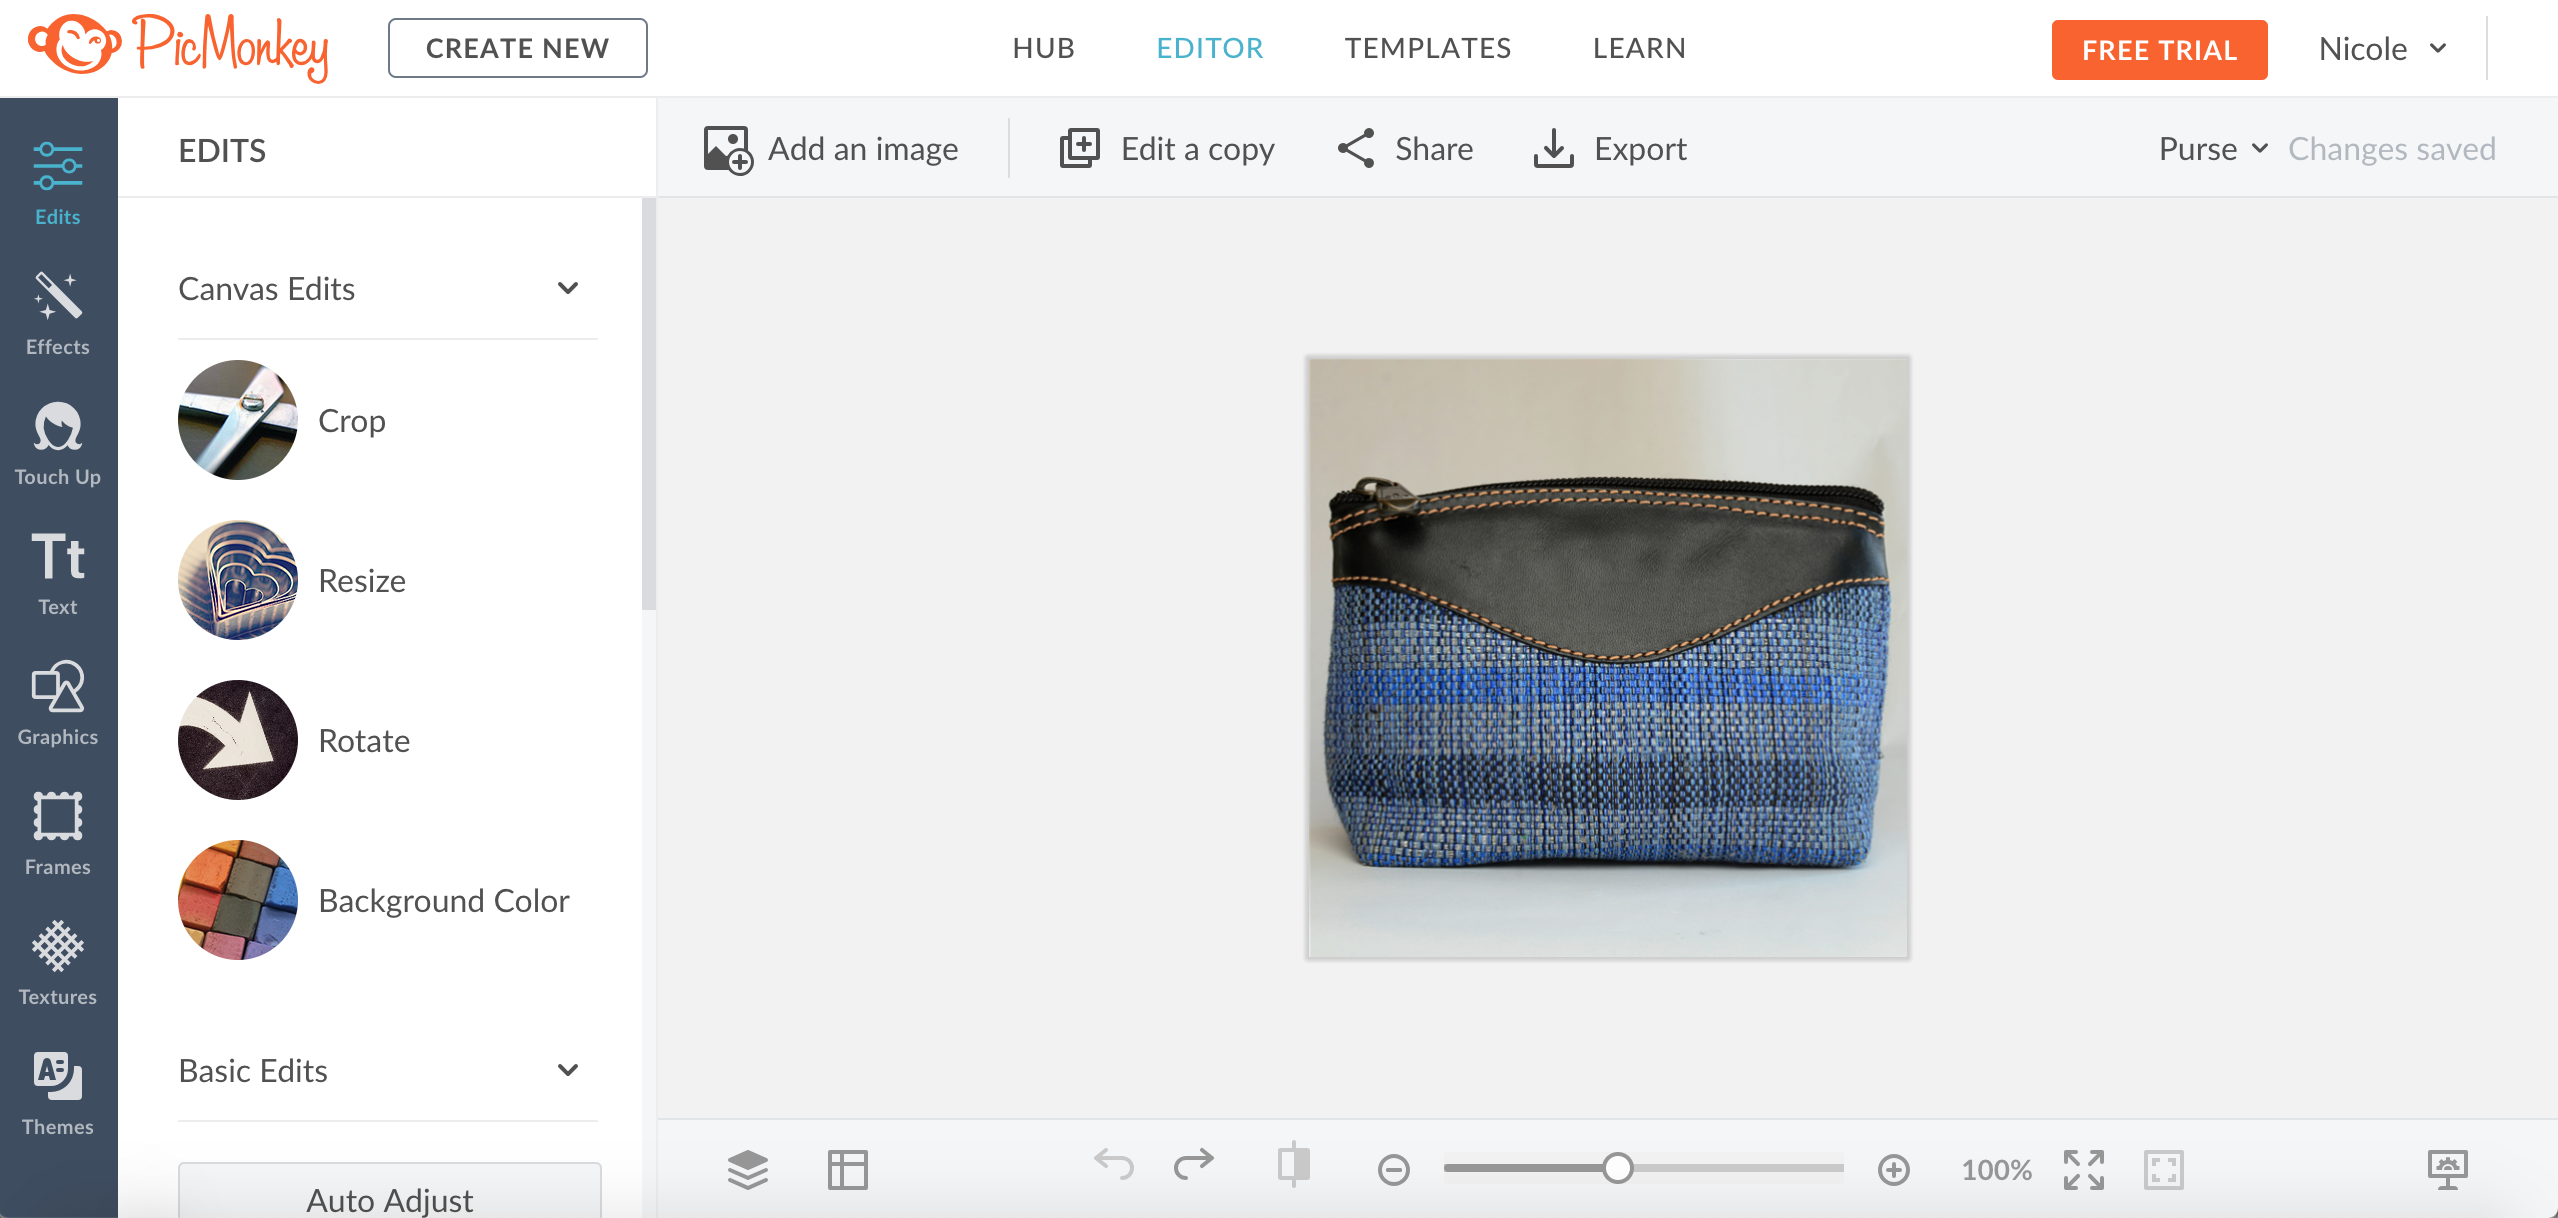
Task: Click the undo arrow icon
Action: [1114, 1165]
